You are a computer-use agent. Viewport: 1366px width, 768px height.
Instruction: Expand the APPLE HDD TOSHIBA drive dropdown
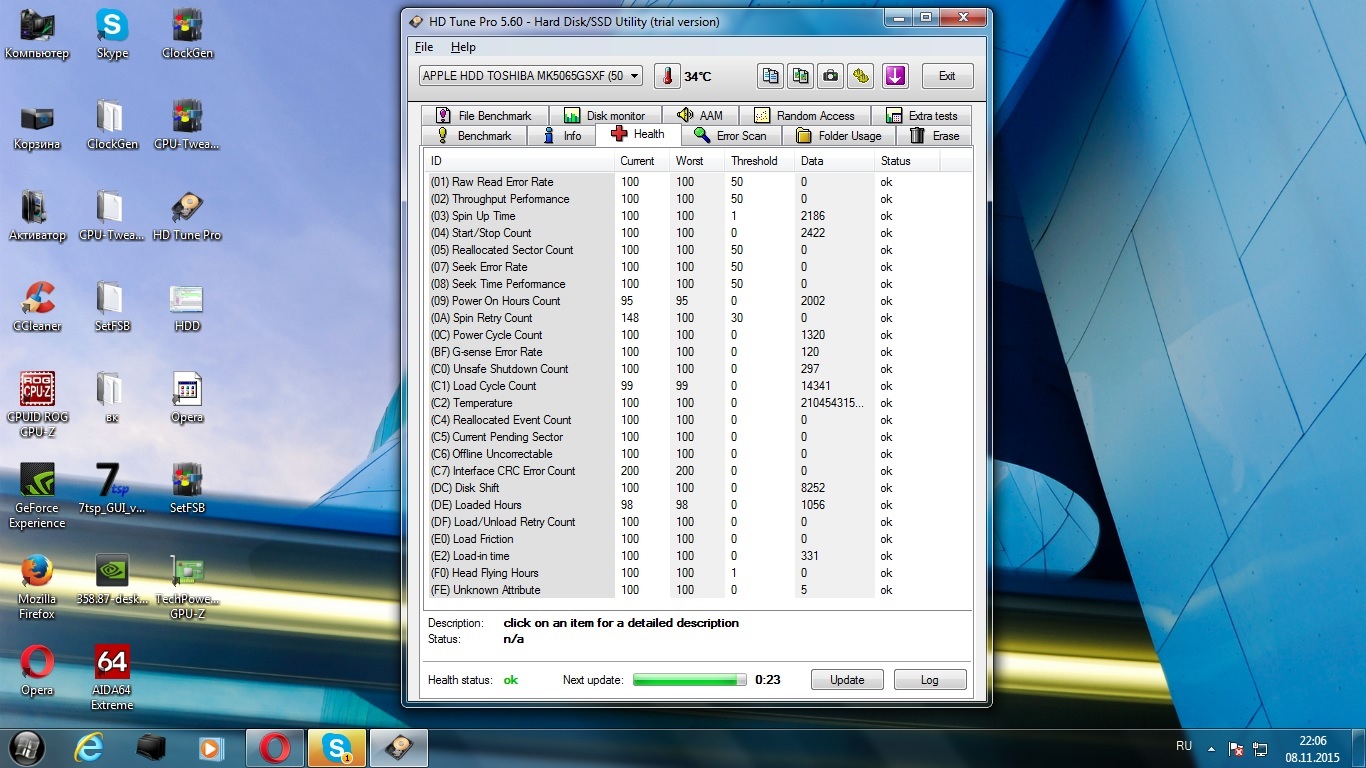click(x=636, y=76)
